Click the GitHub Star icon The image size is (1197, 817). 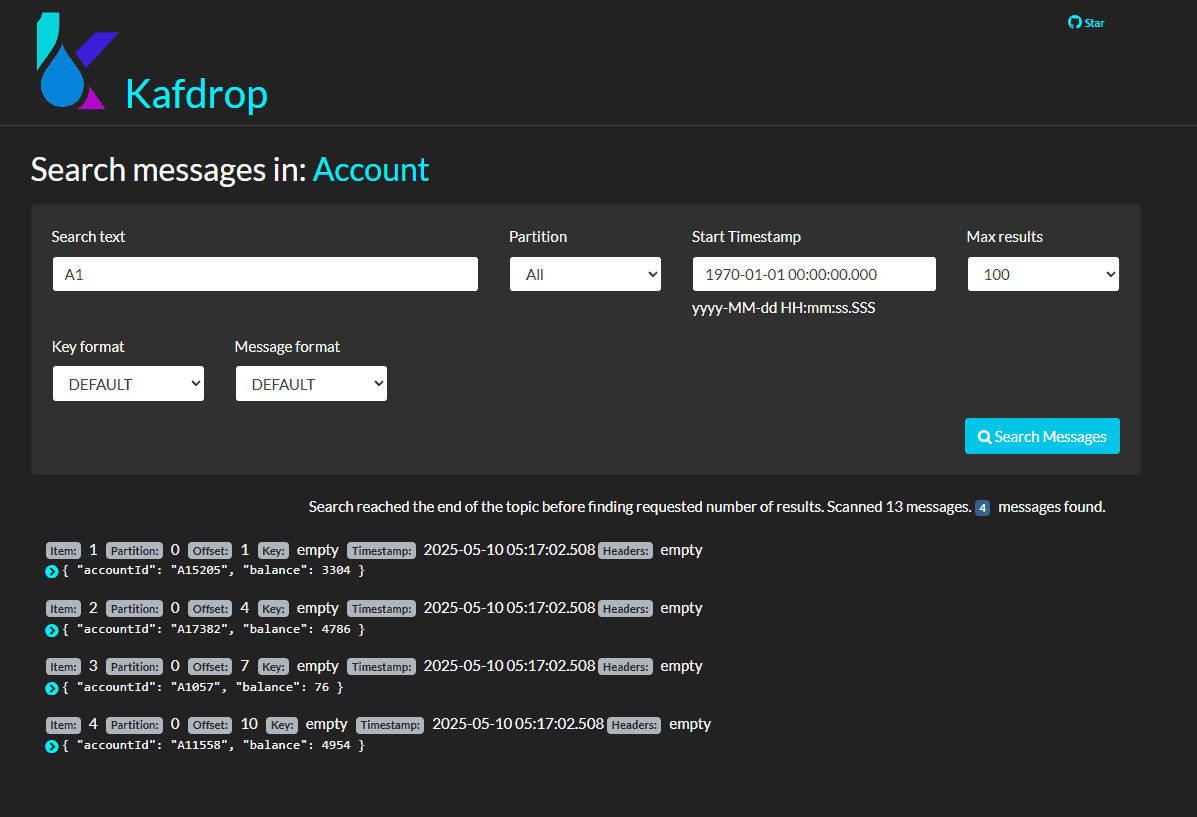click(1075, 22)
